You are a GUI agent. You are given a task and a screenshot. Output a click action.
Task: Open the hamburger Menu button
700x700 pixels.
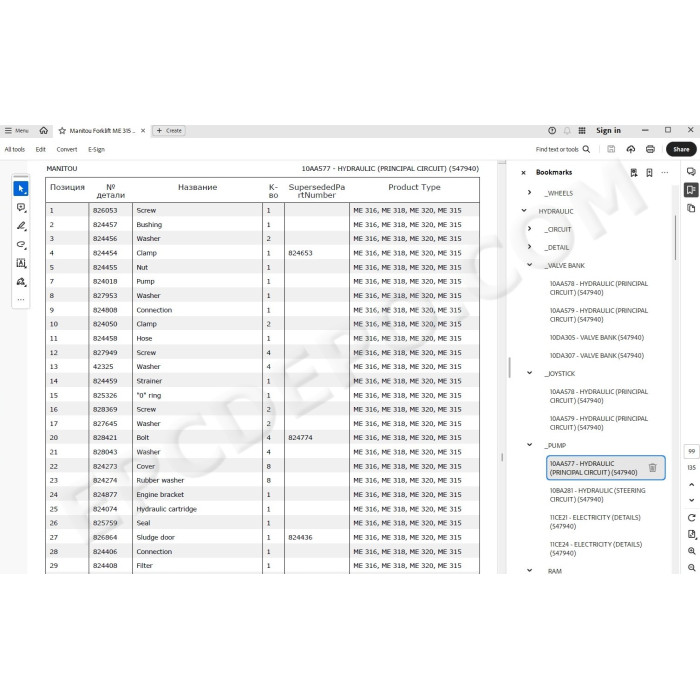coord(17,131)
